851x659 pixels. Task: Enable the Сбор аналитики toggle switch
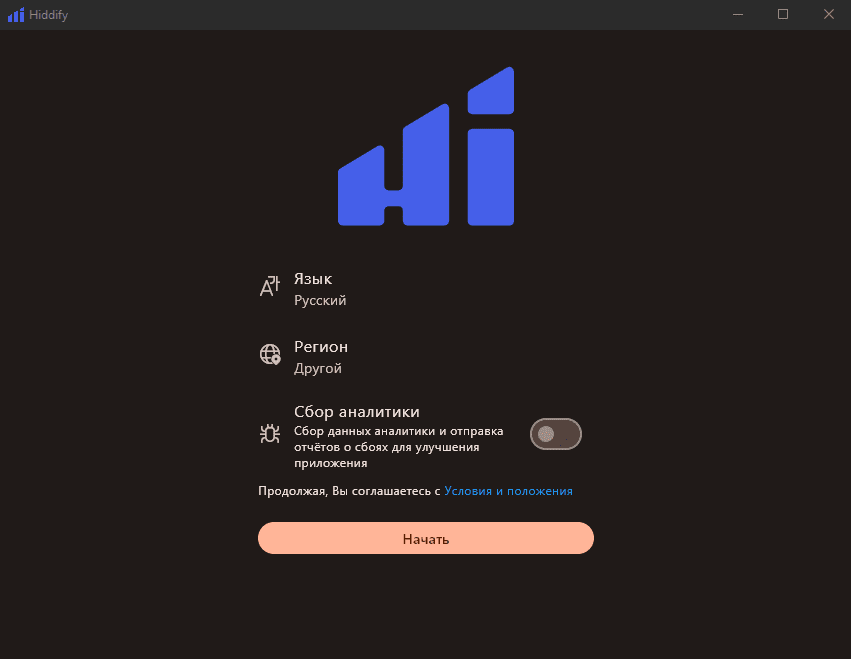tap(556, 434)
